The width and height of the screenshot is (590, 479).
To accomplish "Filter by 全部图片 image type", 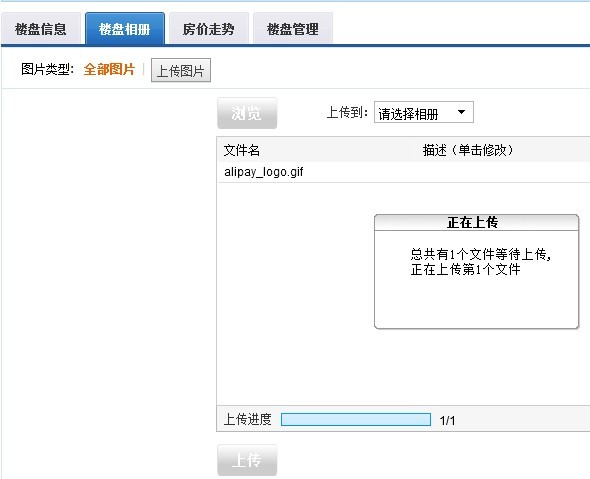I will [x=109, y=69].
